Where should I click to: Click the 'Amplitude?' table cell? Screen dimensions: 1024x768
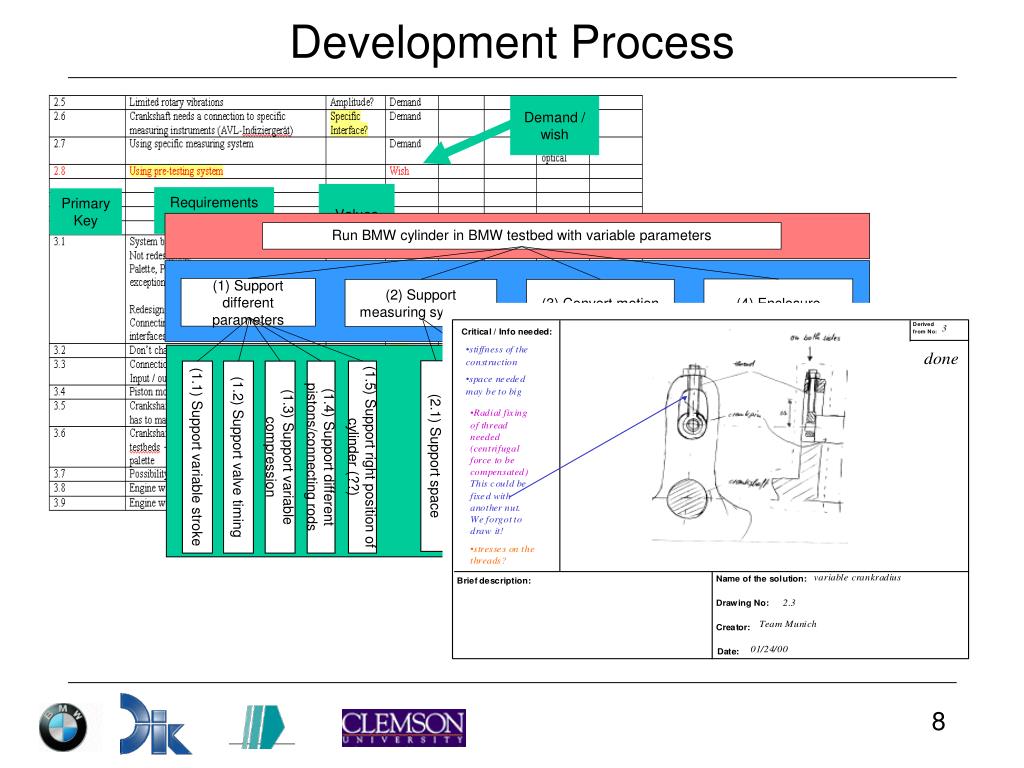click(355, 103)
